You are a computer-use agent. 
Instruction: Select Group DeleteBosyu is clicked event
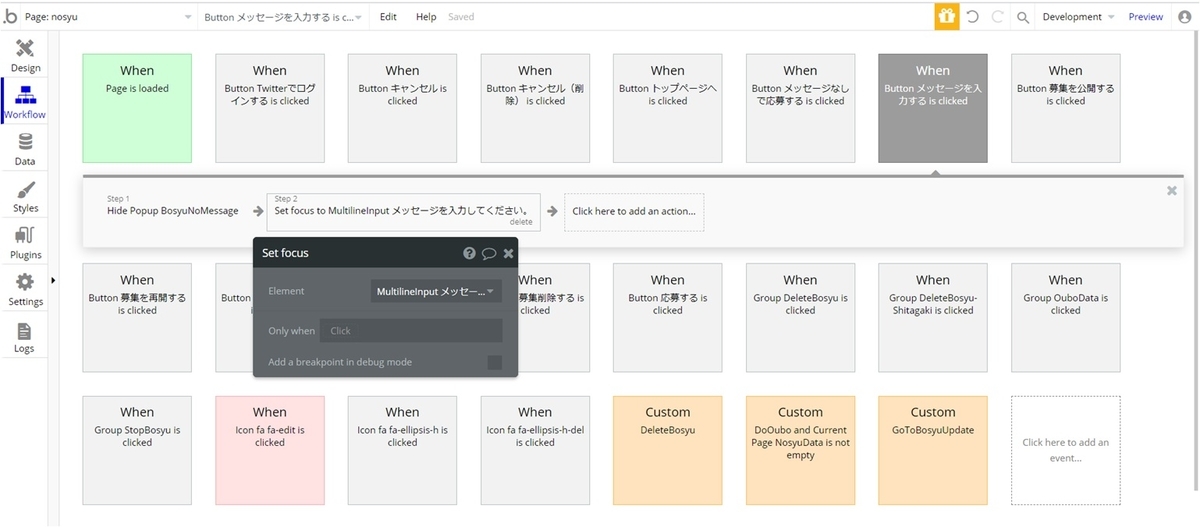pos(800,318)
